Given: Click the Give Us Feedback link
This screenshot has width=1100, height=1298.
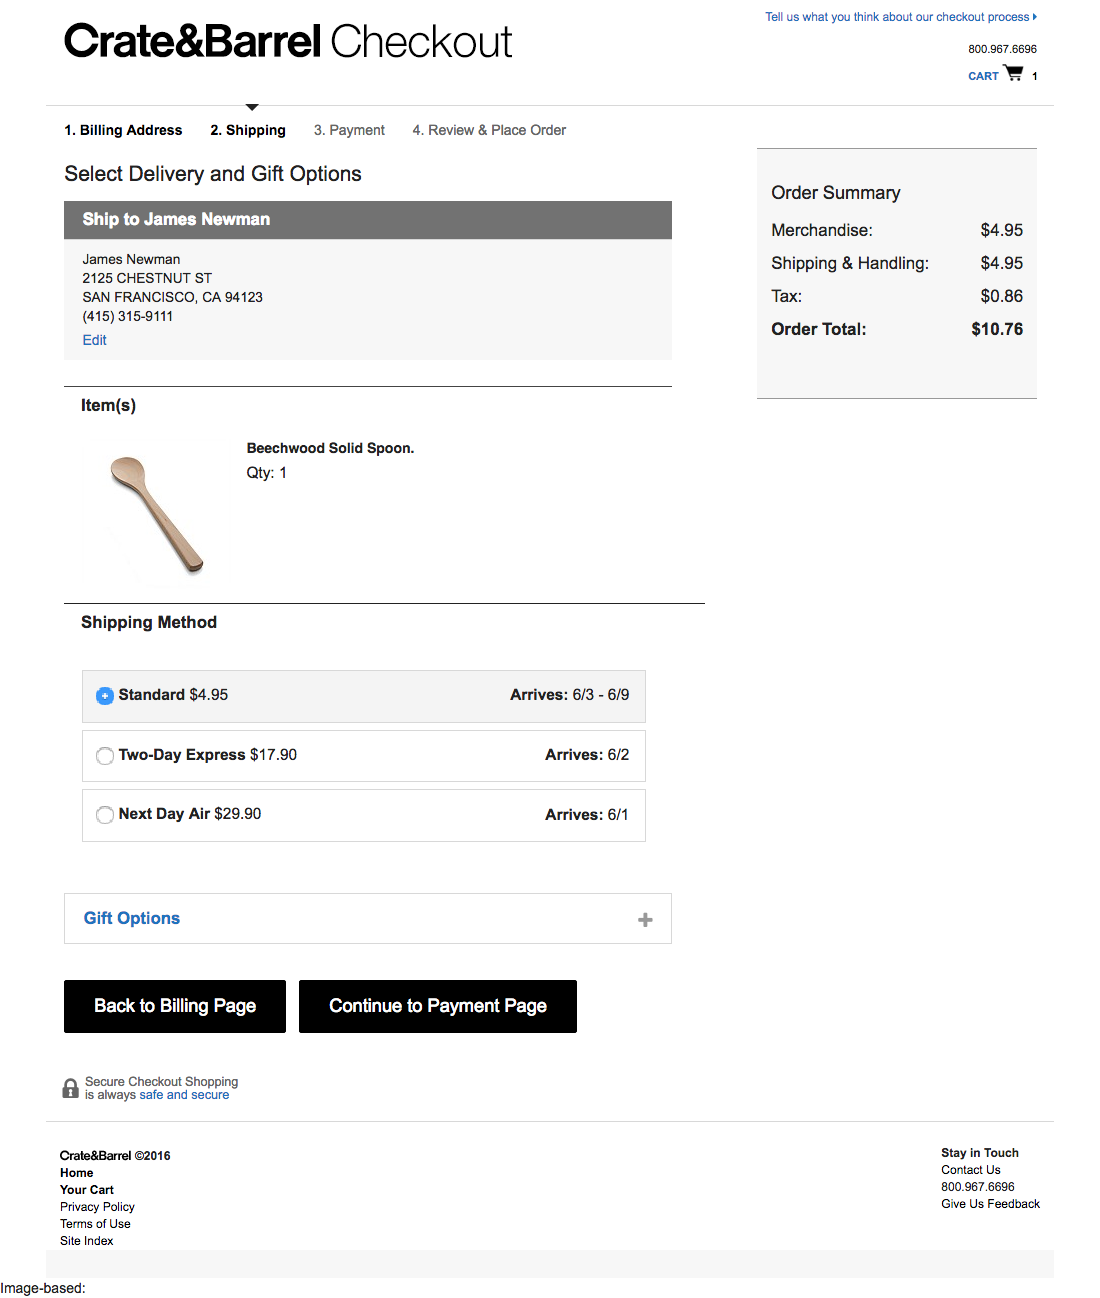Looking at the screenshot, I should pyautogui.click(x=990, y=1203).
